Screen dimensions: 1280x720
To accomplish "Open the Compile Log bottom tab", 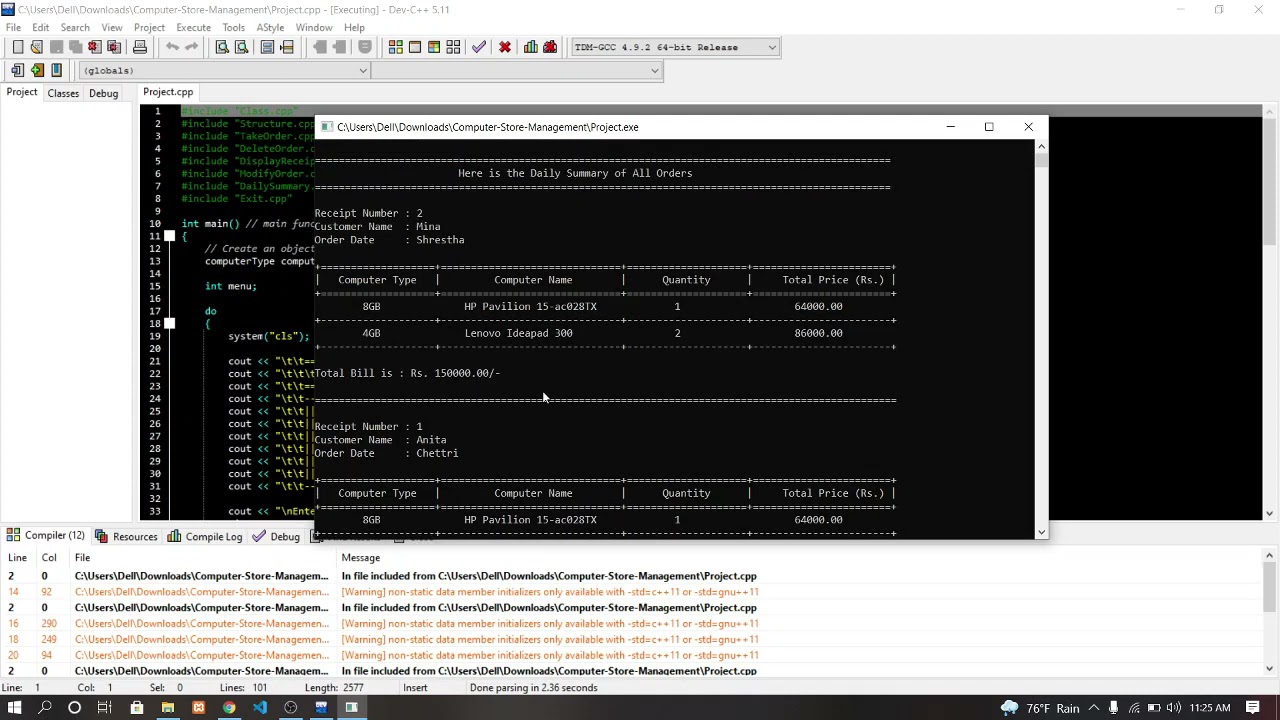I will pos(205,537).
